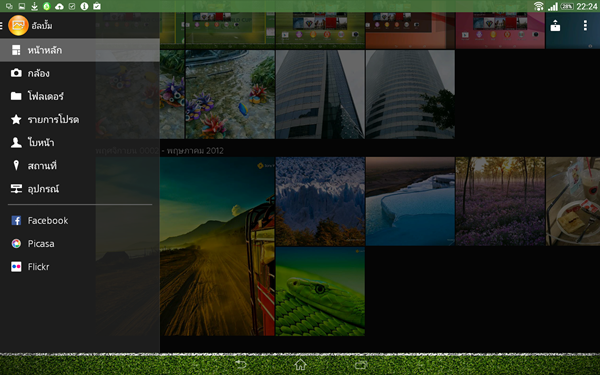Tap the share upload icon

click(x=555, y=26)
